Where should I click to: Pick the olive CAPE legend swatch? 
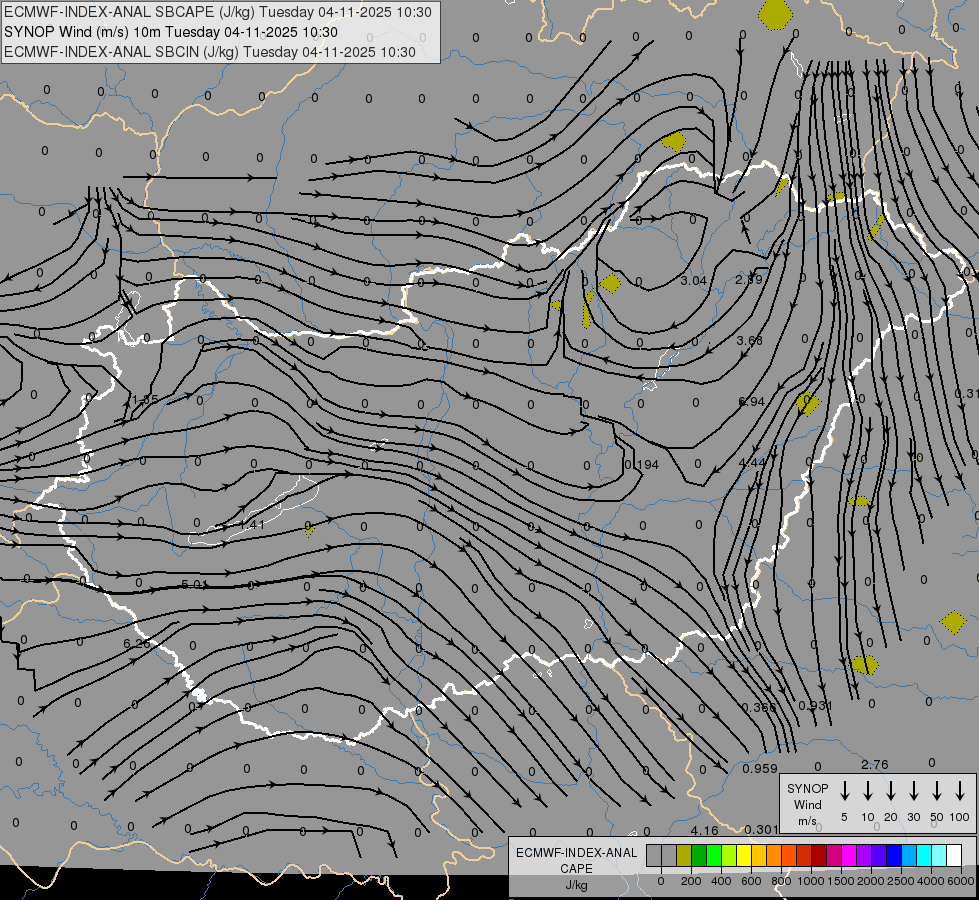point(684,855)
